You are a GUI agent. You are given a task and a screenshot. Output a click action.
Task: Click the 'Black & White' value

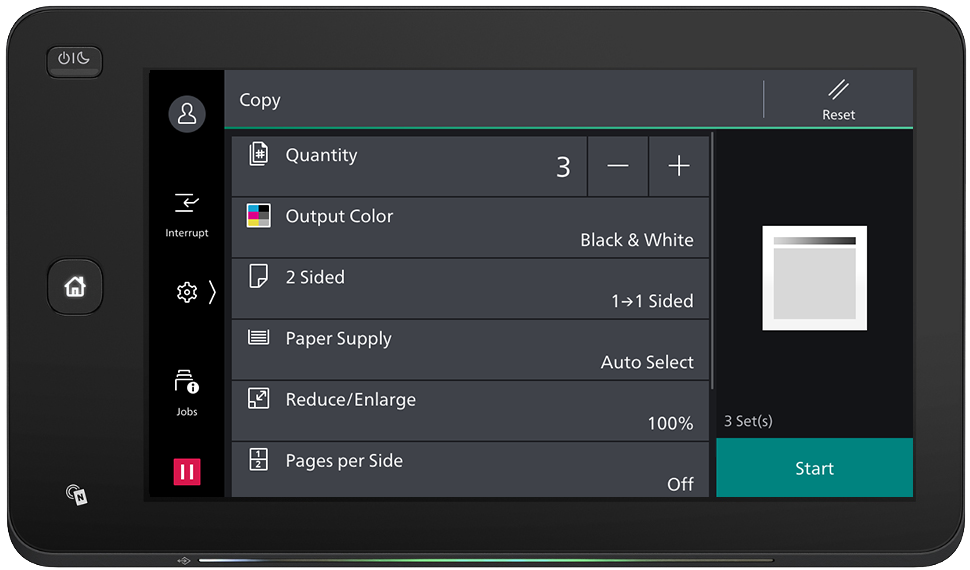coord(637,240)
